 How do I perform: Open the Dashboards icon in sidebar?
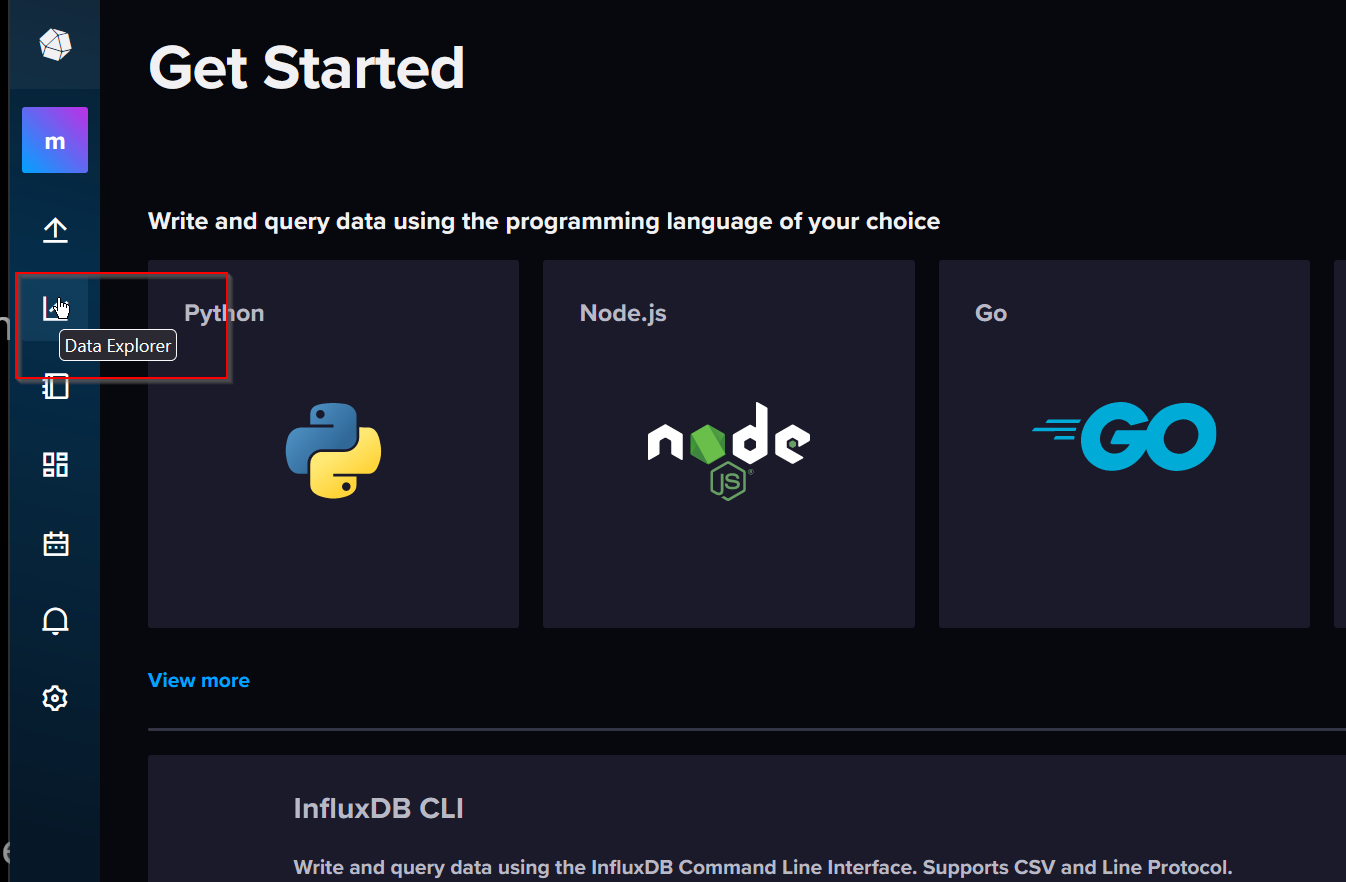[x=55, y=464]
